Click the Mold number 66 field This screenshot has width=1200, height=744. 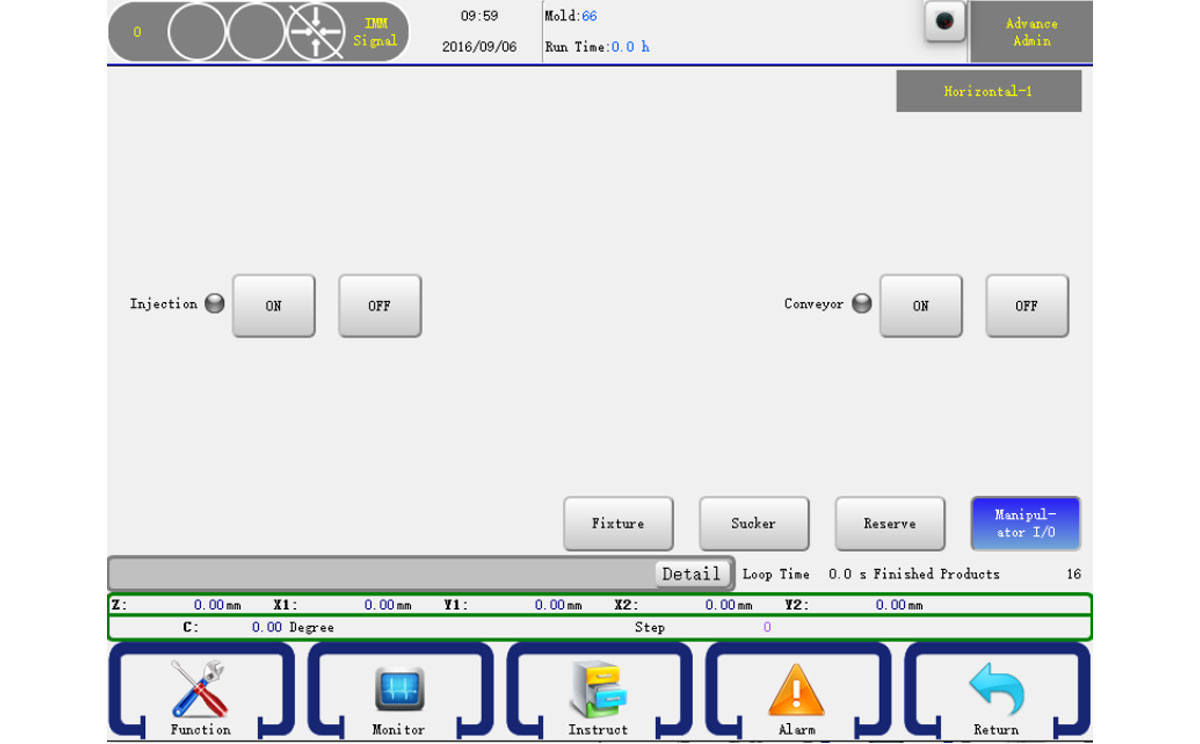(589, 16)
